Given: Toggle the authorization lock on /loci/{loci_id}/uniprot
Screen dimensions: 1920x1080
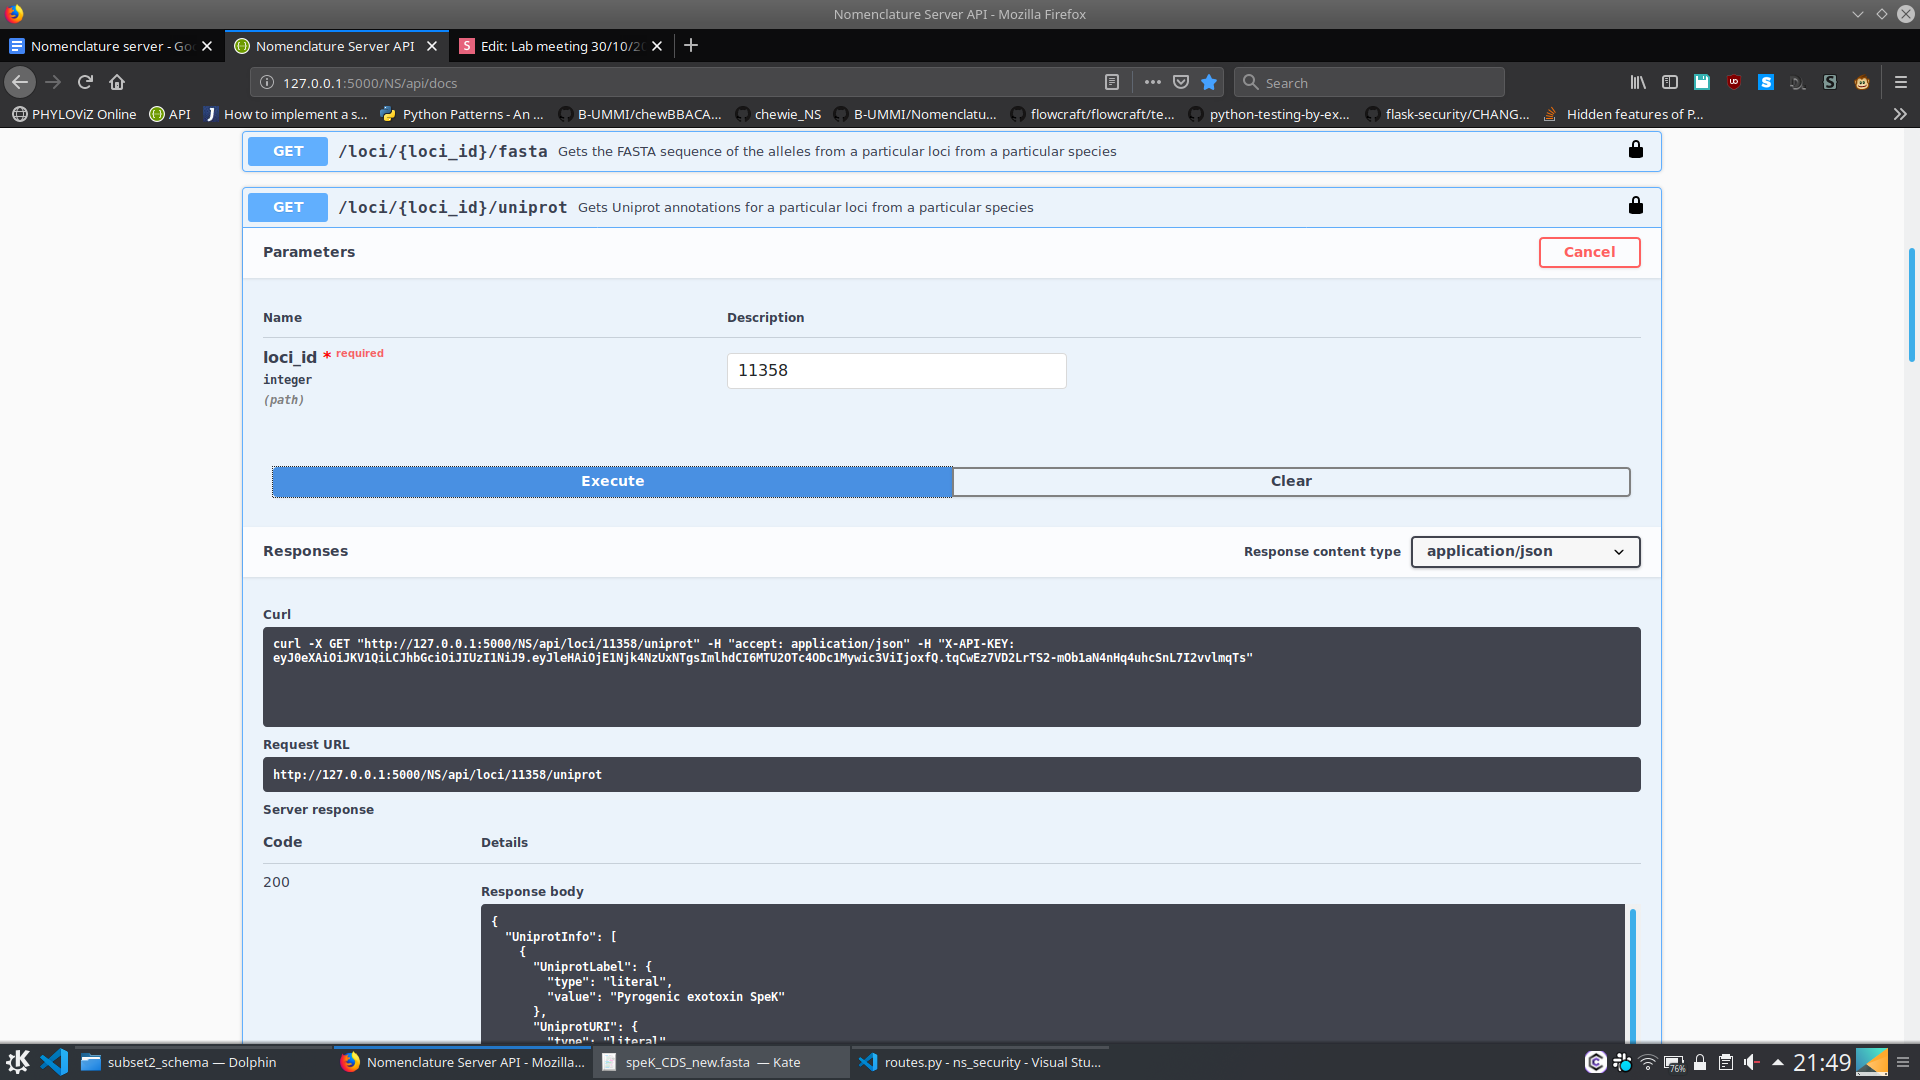Looking at the screenshot, I should (1635, 206).
